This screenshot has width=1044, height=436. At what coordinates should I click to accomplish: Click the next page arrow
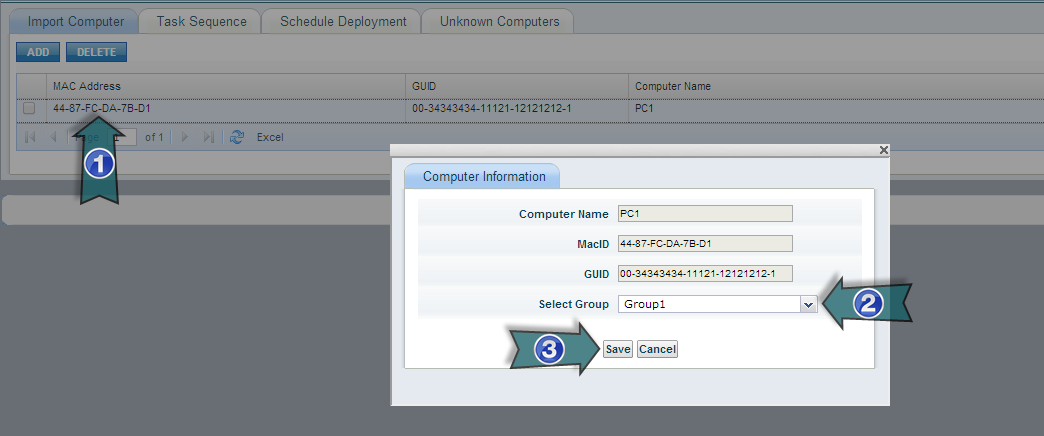click(185, 137)
